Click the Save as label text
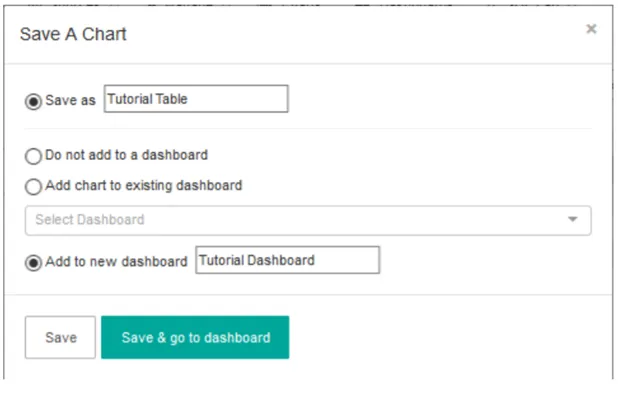The image size is (618, 397). tap(71, 100)
